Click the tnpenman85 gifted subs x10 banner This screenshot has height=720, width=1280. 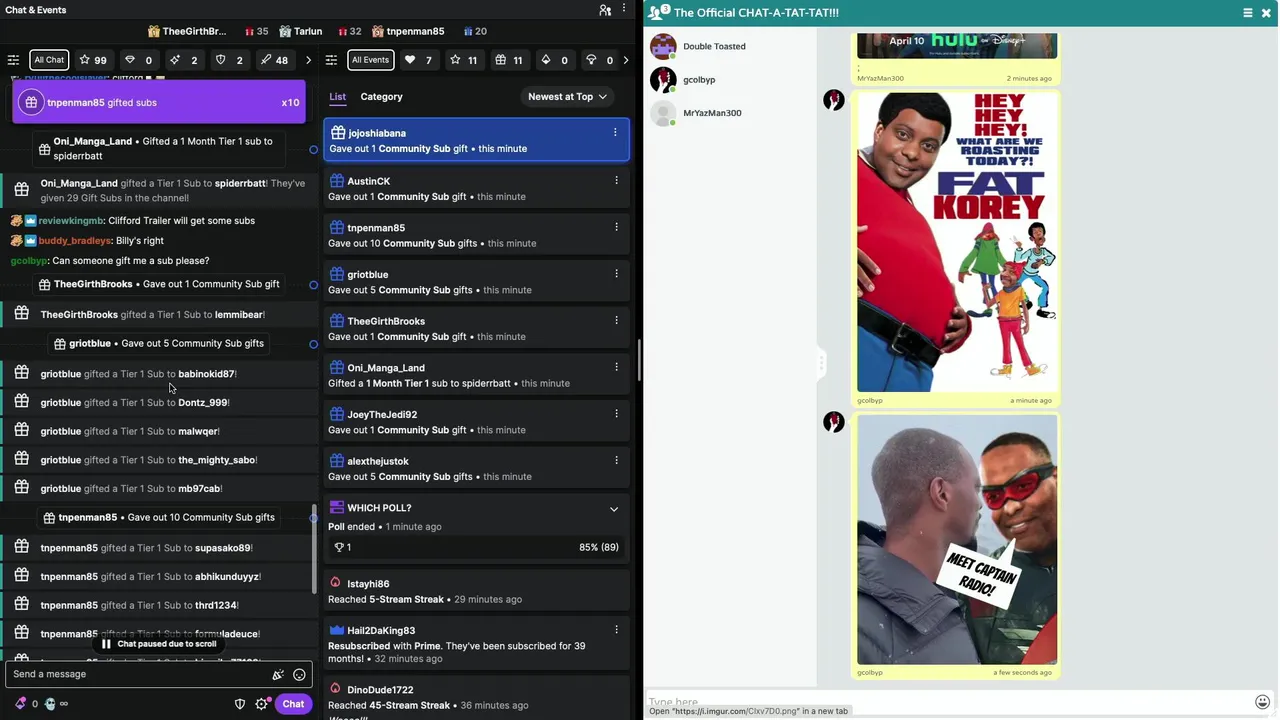pos(158,102)
